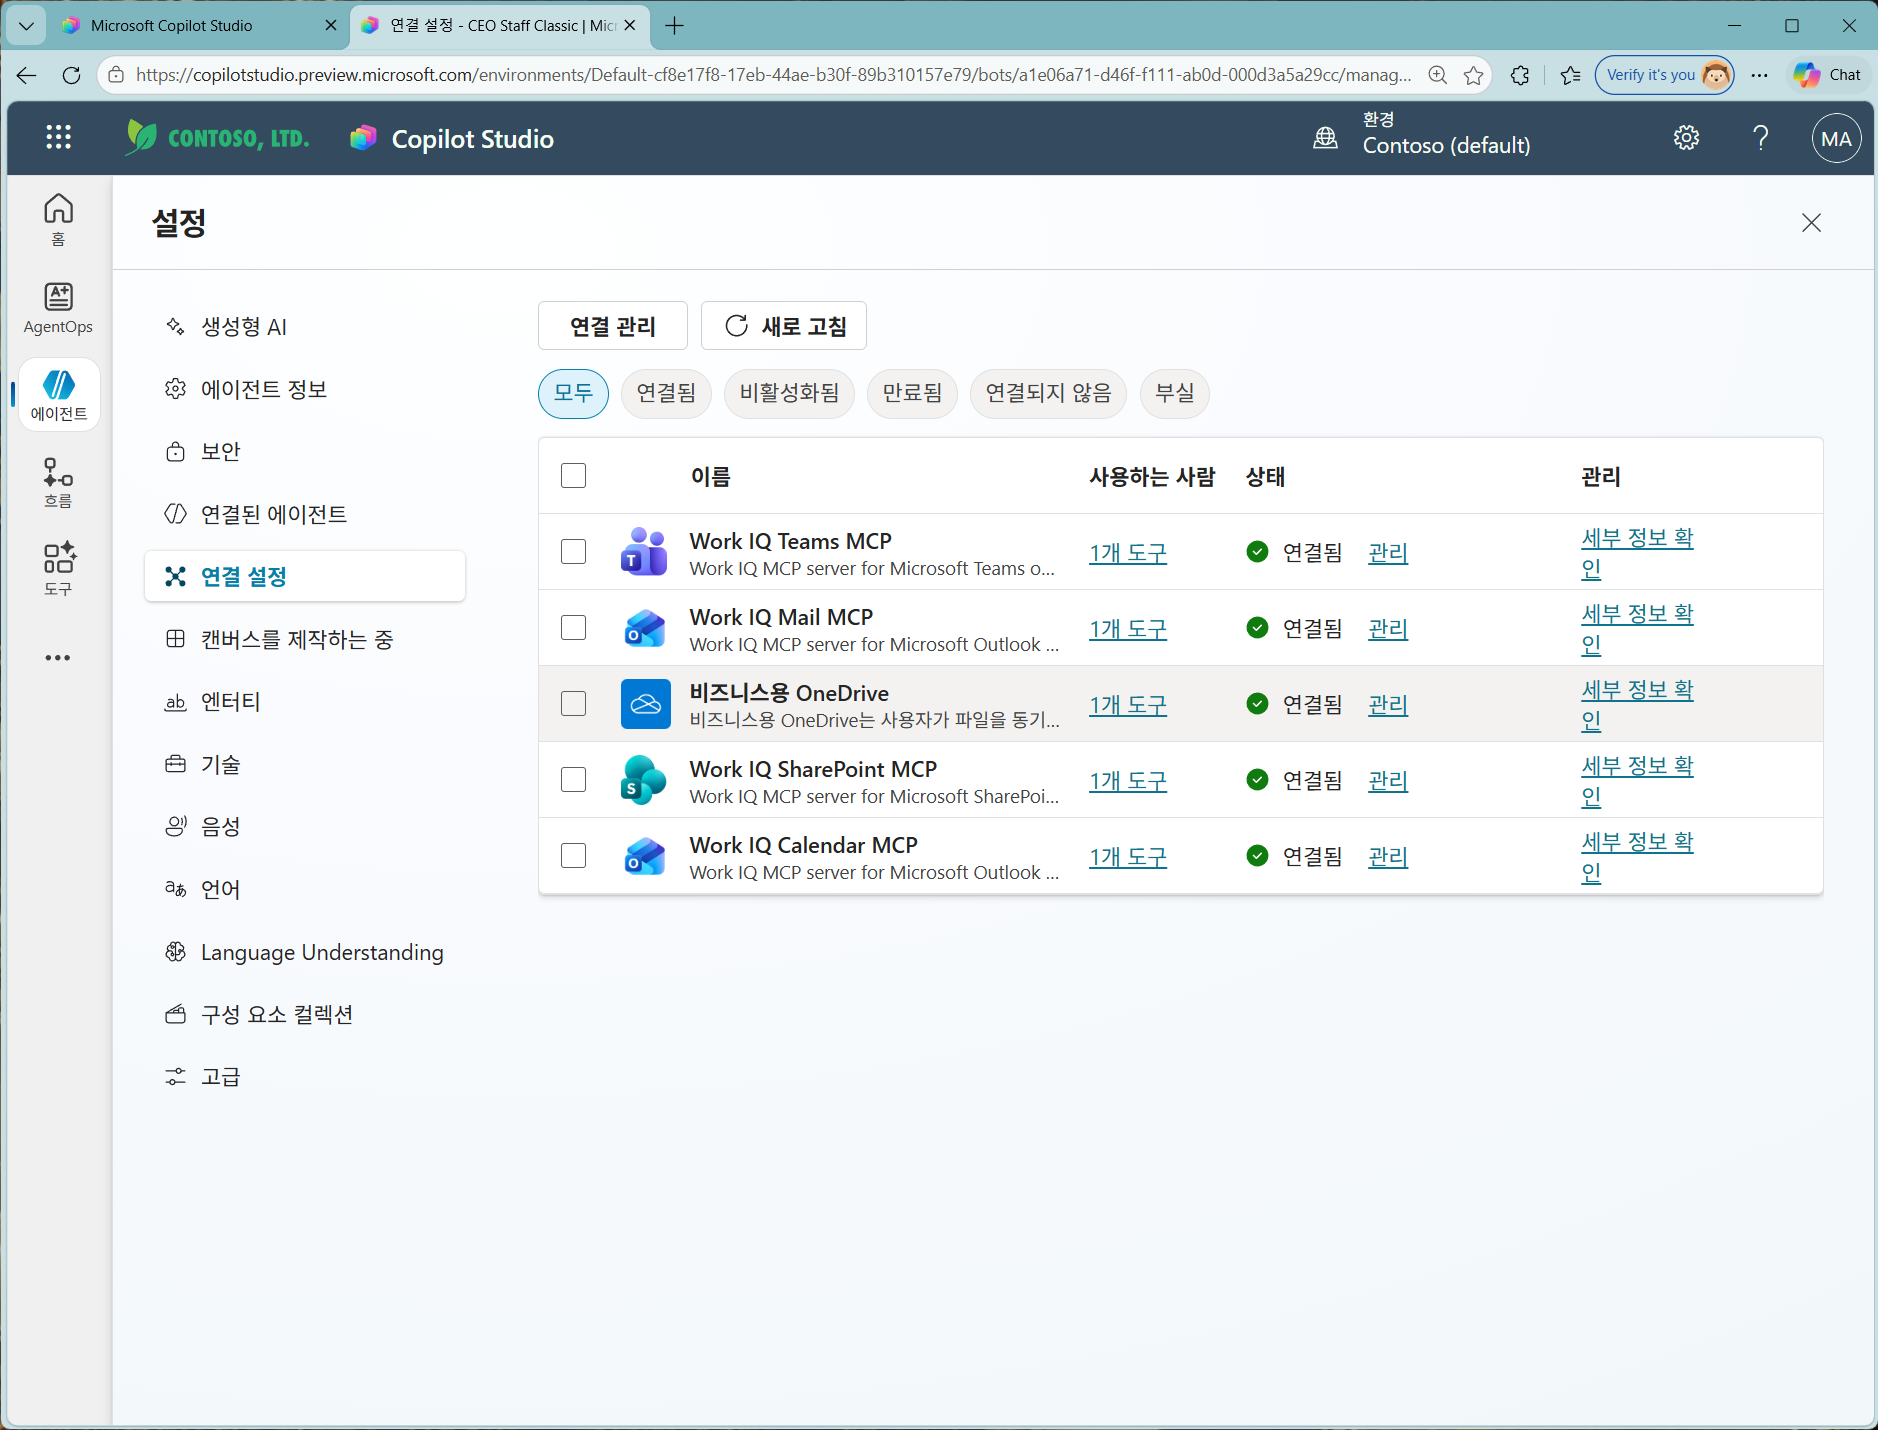The image size is (1878, 1430).
Task: Reload the page in the browser
Action: tap(71, 75)
